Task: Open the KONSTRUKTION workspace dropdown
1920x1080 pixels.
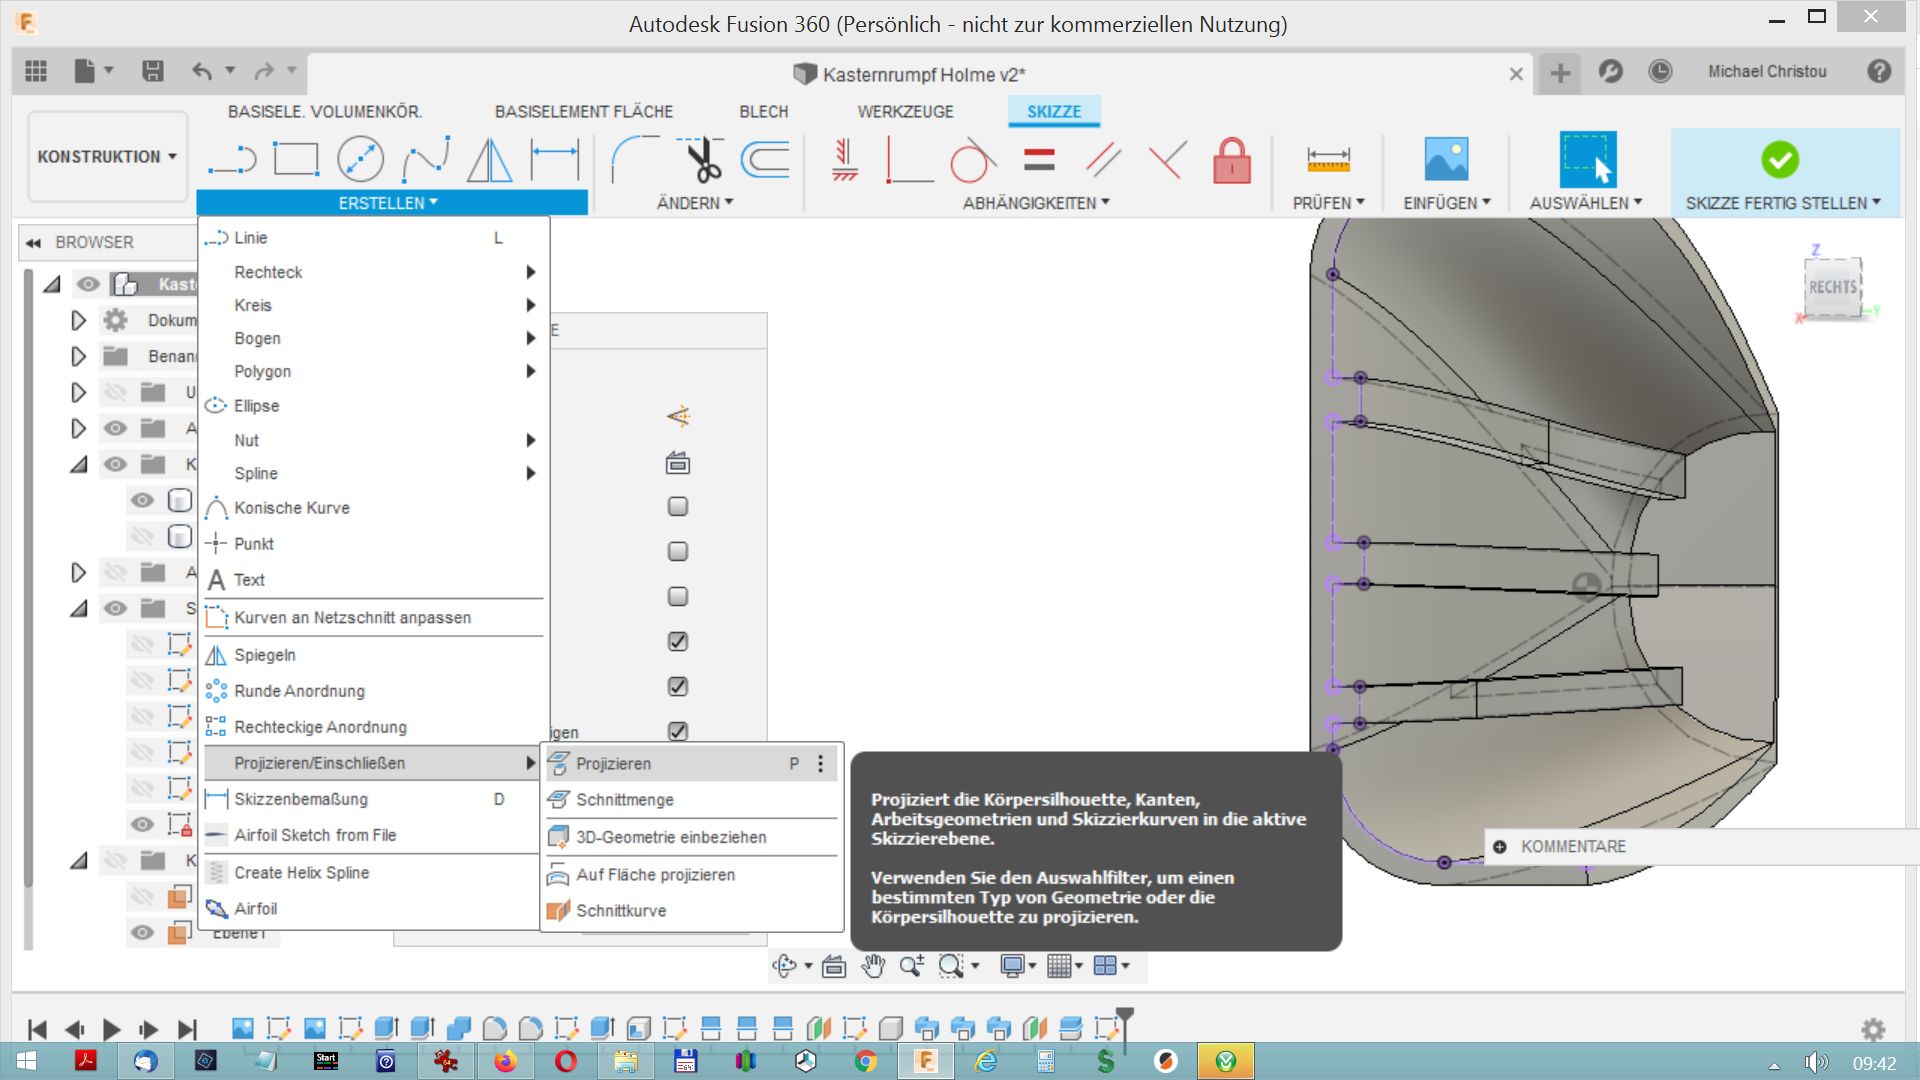Action: click(x=107, y=157)
